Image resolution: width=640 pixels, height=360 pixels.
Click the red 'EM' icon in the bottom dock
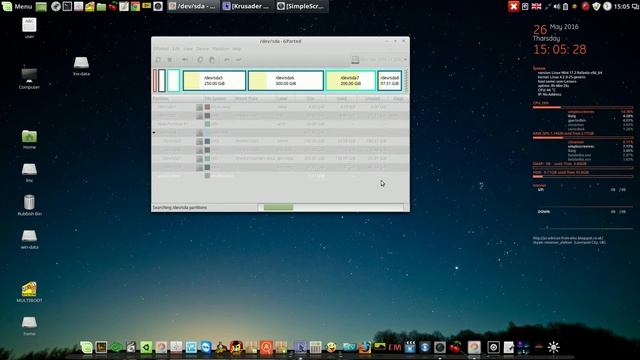tap(396, 348)
